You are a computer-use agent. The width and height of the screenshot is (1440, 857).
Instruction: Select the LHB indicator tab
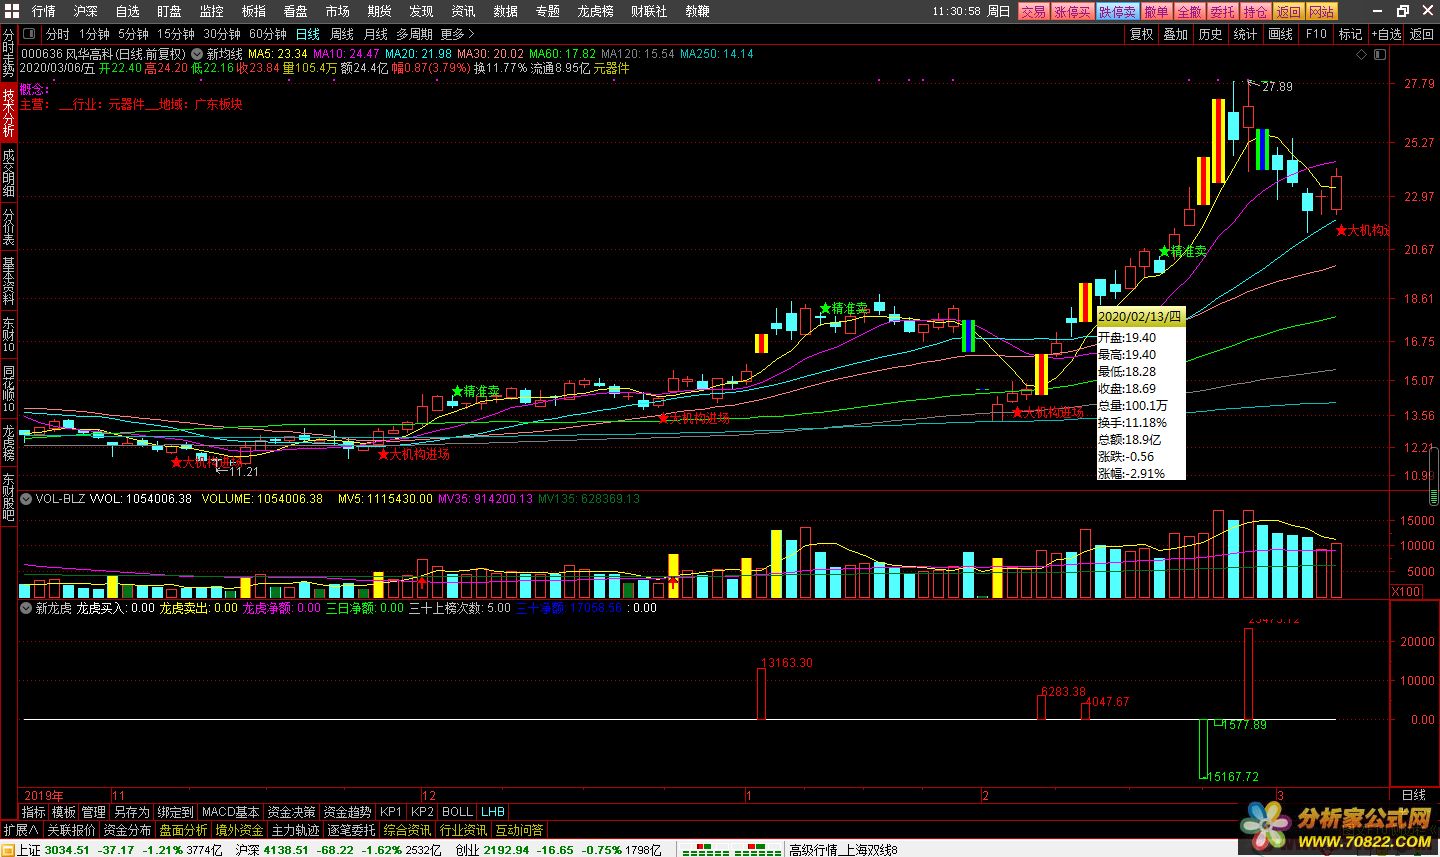click(x=493, y=812)
